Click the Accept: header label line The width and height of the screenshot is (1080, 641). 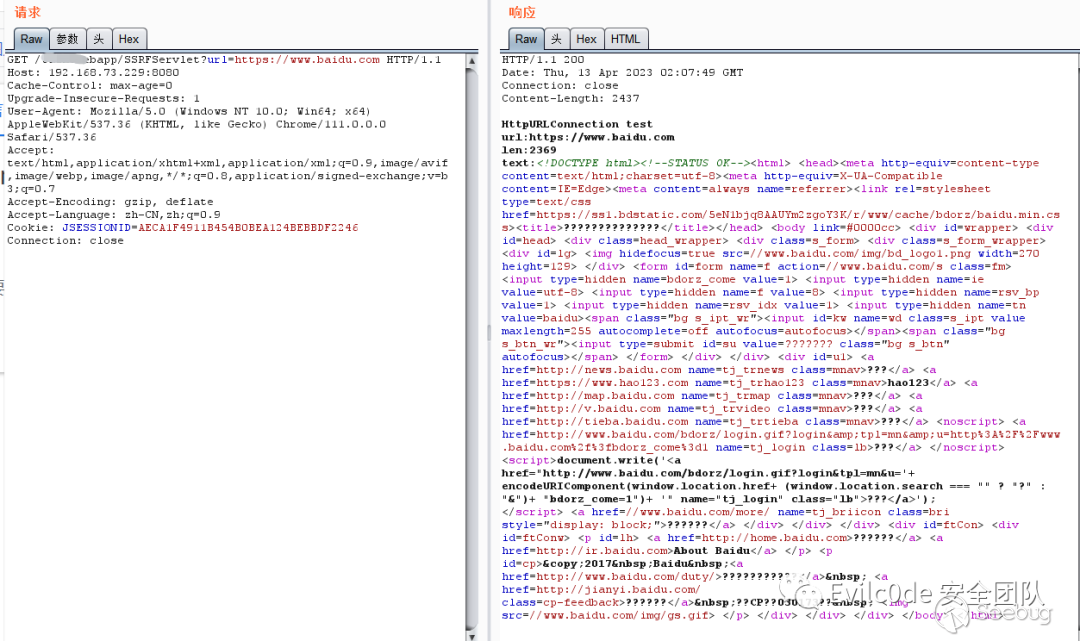[30, 150]
